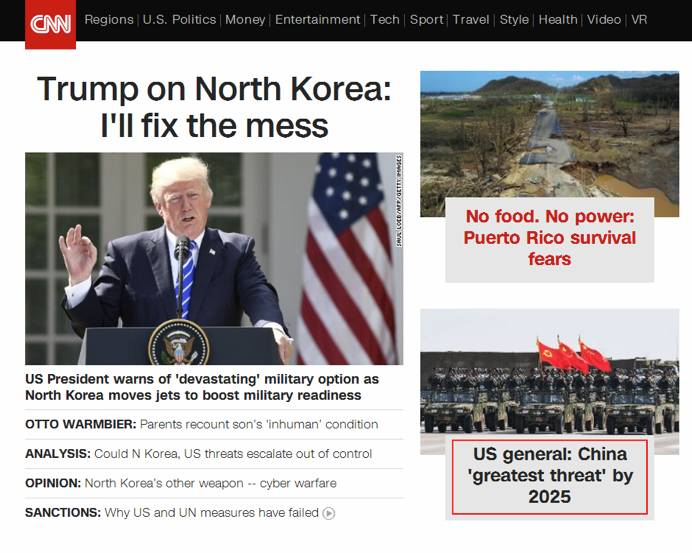Screen dimensions: 692x553
Task: Select Style in the top navigation
Action: coord(514,20)
